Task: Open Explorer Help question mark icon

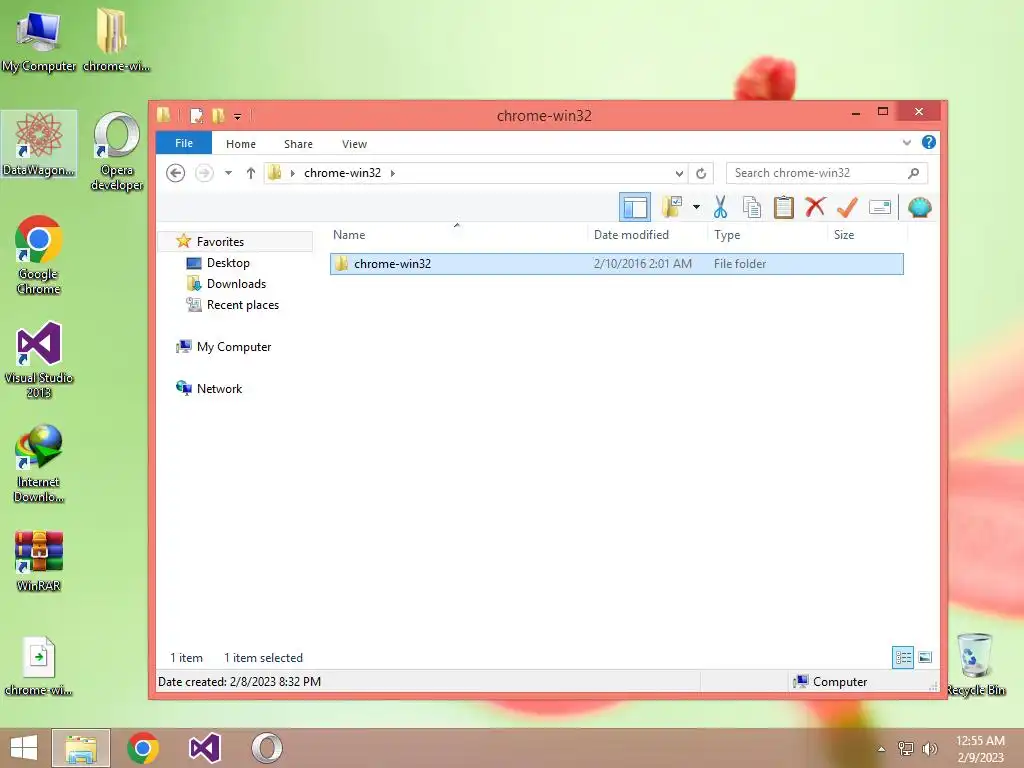Action: pos(929,142)
